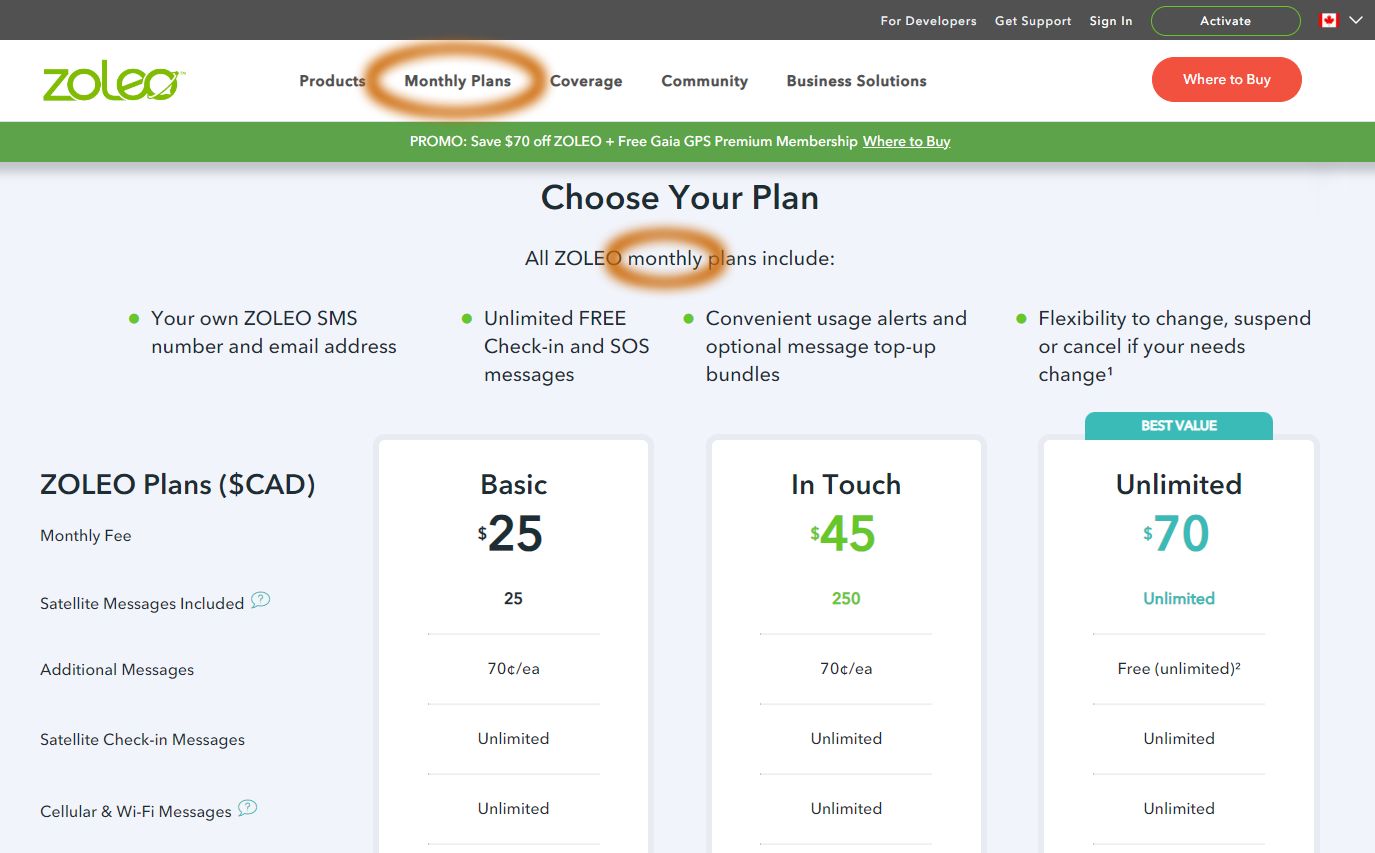
Task: Click the Monthly Fee row label
Action: click(86, 536)
